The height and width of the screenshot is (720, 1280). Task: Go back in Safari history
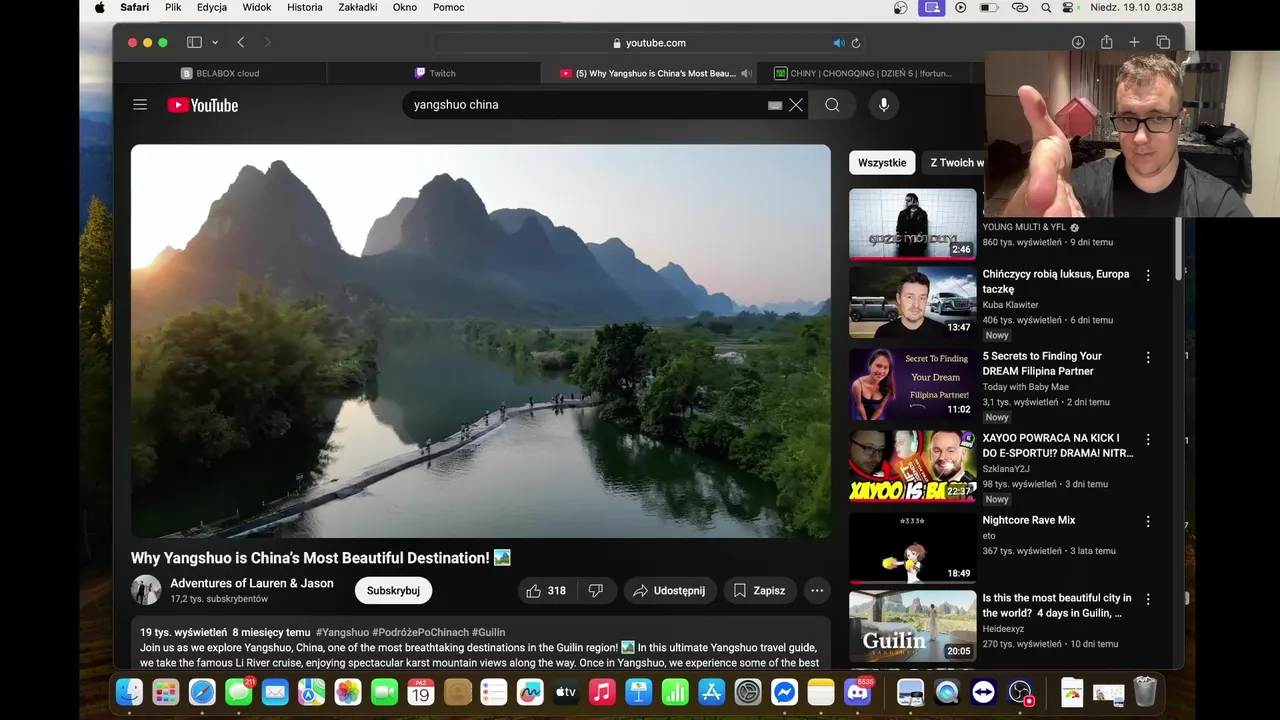[x=241, y=42]
